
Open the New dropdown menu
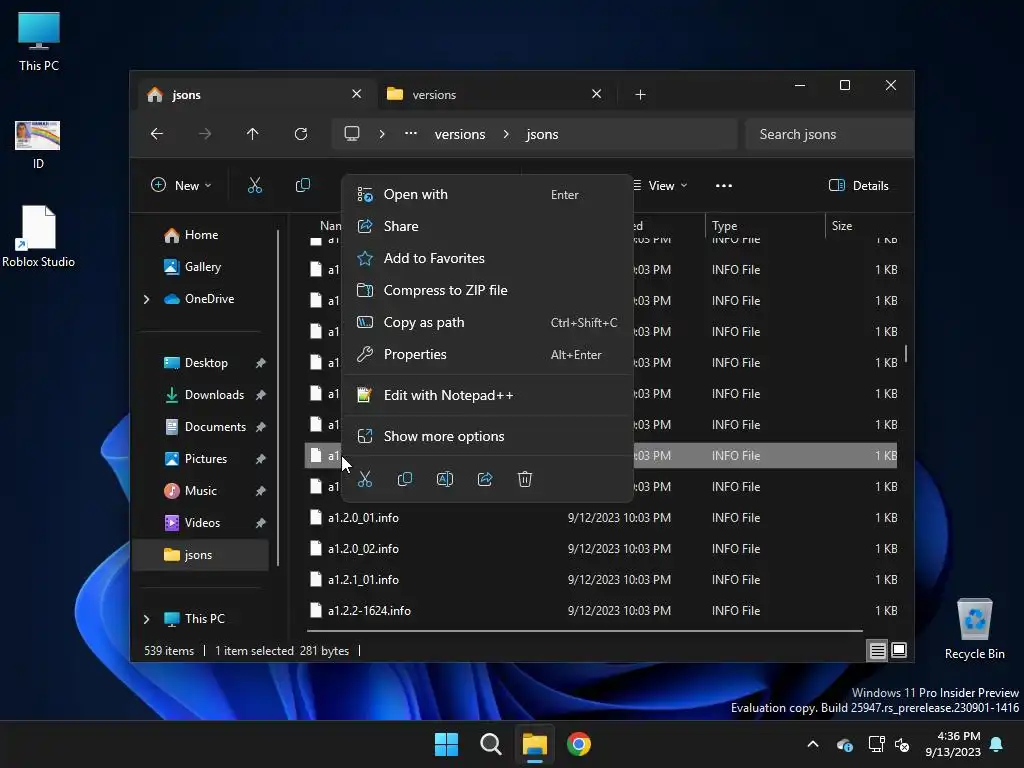coord(181,185)
